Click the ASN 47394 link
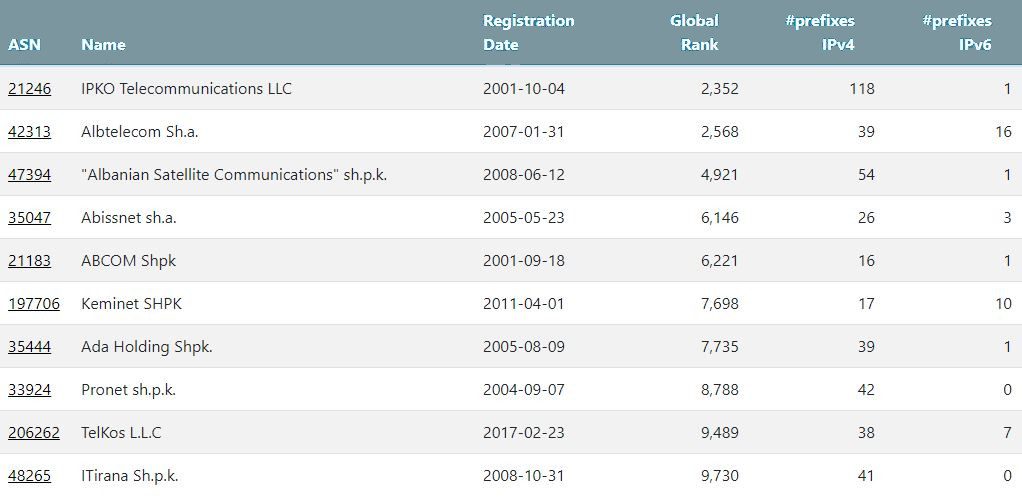 [x=29, y=175]
